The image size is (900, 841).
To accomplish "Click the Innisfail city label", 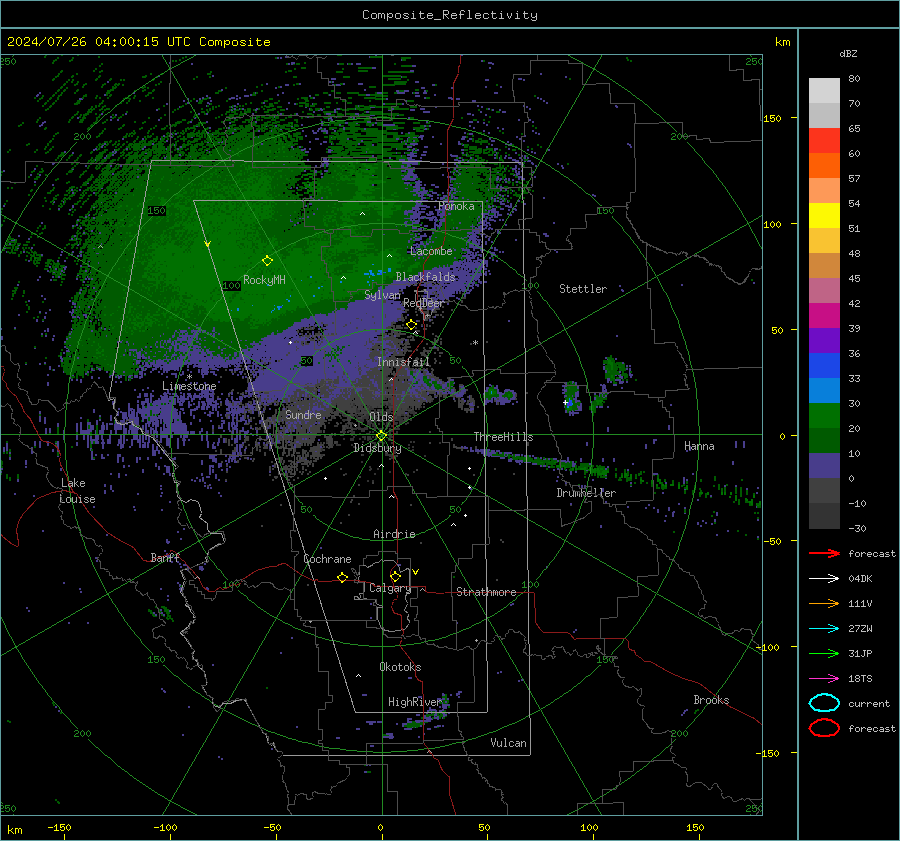I will (403, 362).
